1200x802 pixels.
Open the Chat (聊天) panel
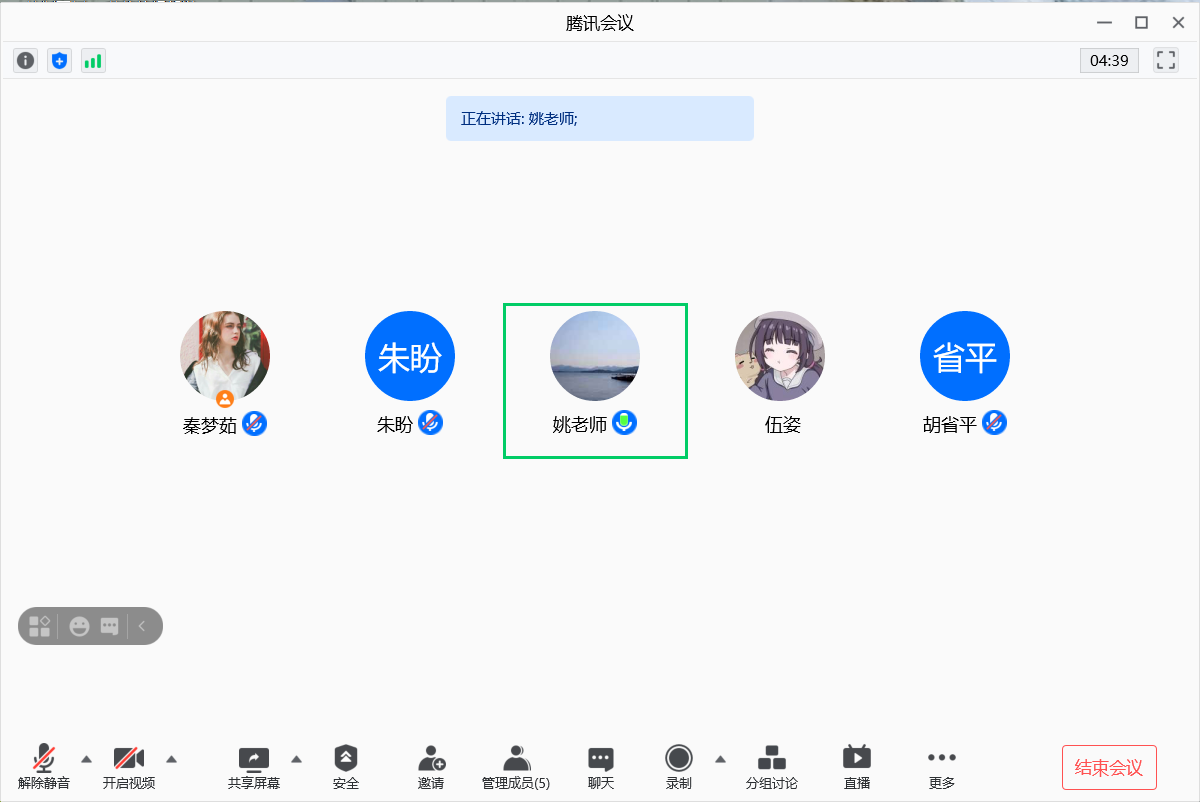[600, 767]
